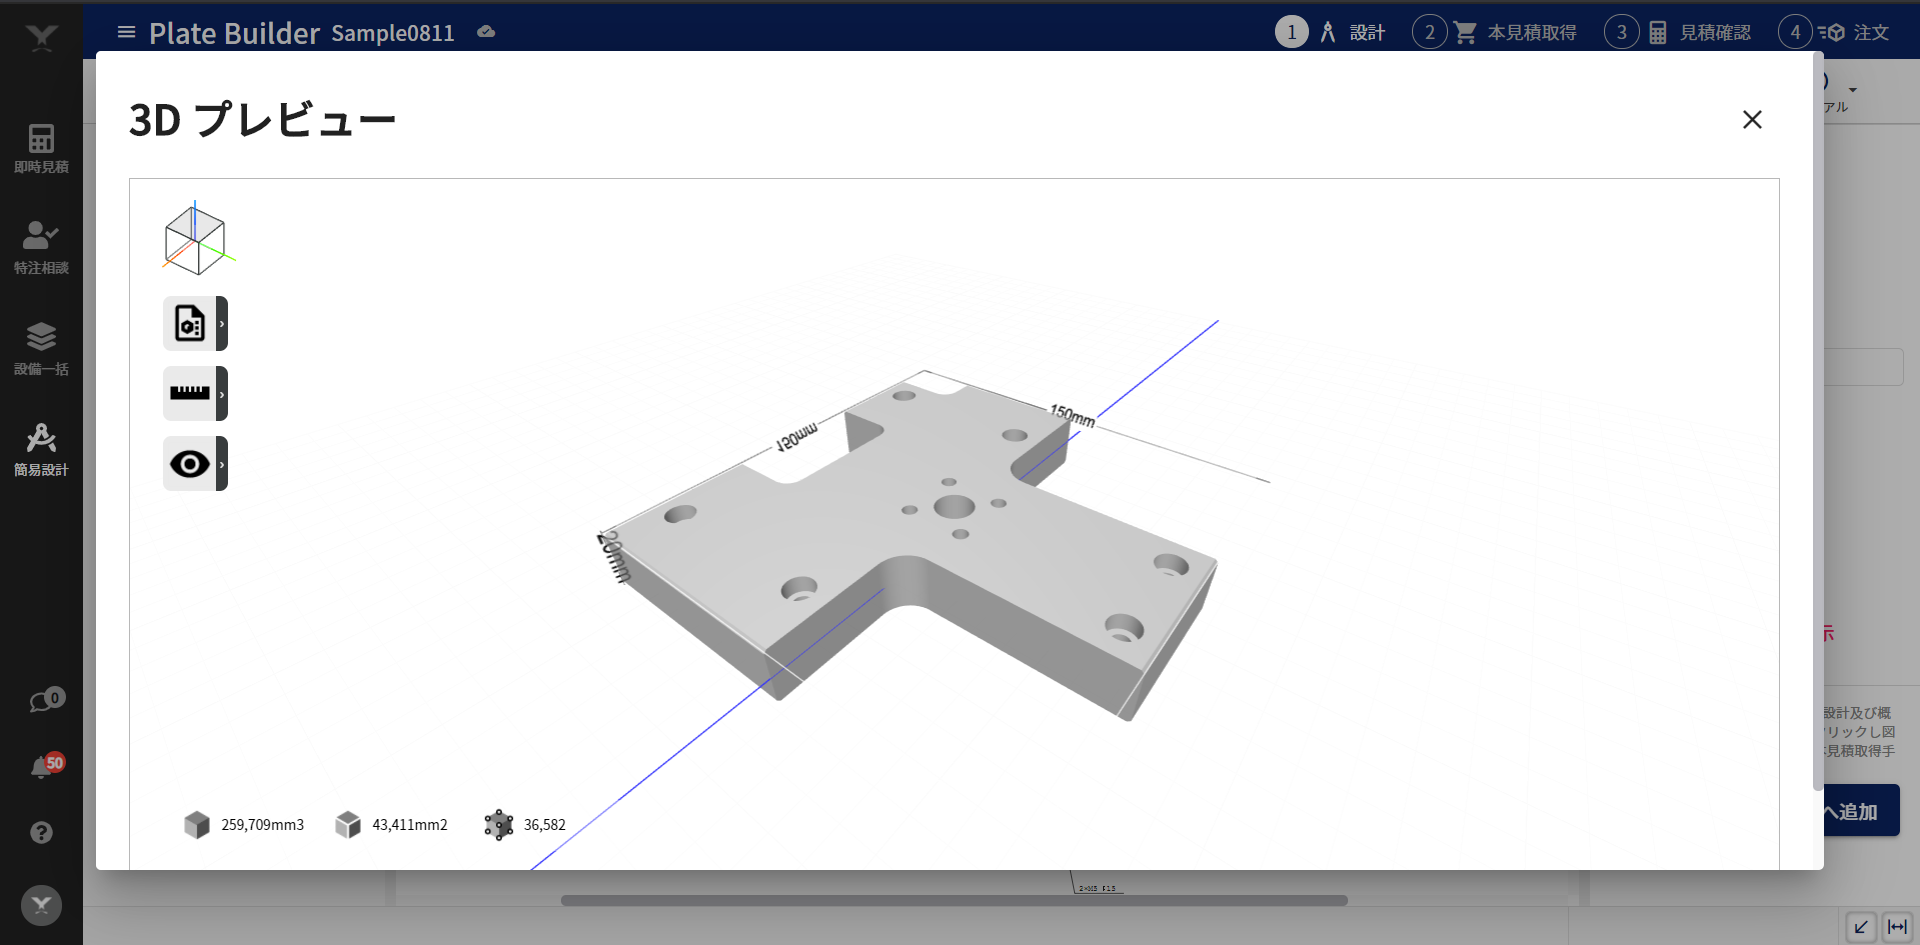Screen dimensions: 1920x945
Task: Open 即時見積 in the sidebar
Action: pyautogui.click(x=41, y=148)
